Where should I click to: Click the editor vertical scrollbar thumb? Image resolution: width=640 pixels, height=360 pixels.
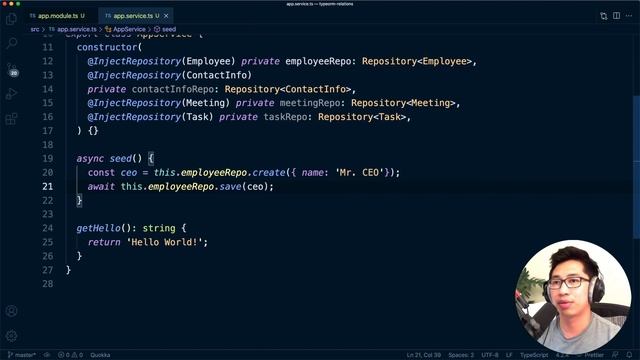636,167
